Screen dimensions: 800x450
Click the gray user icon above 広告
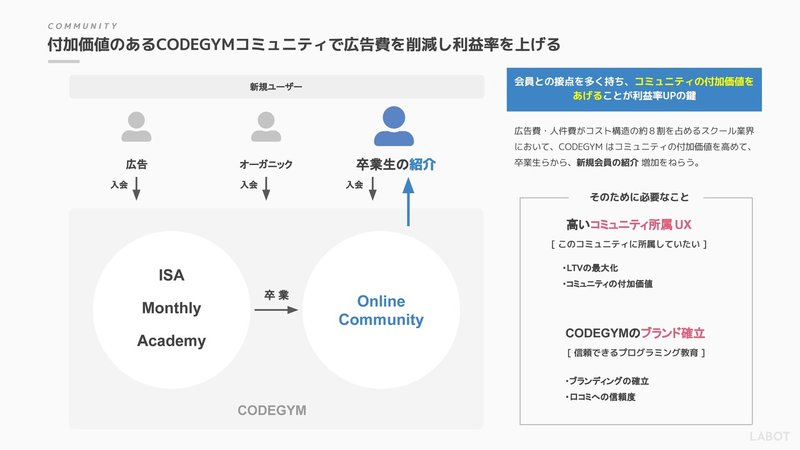136,127
